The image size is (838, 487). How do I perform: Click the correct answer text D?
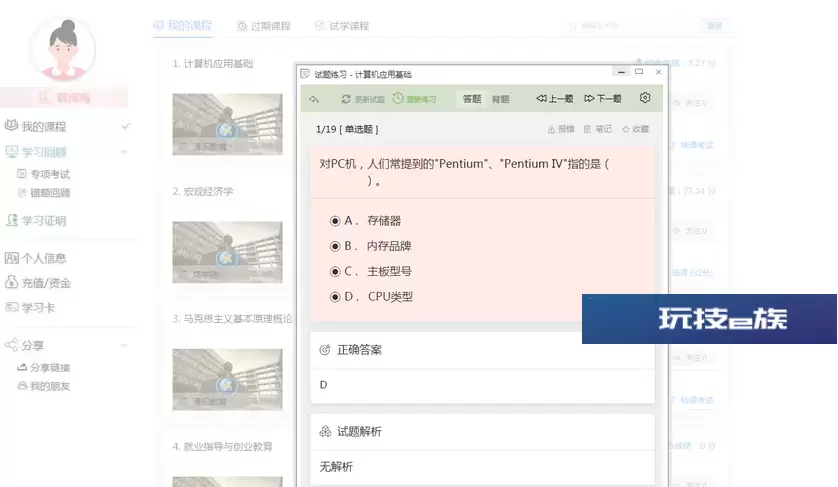click(323, 385)
